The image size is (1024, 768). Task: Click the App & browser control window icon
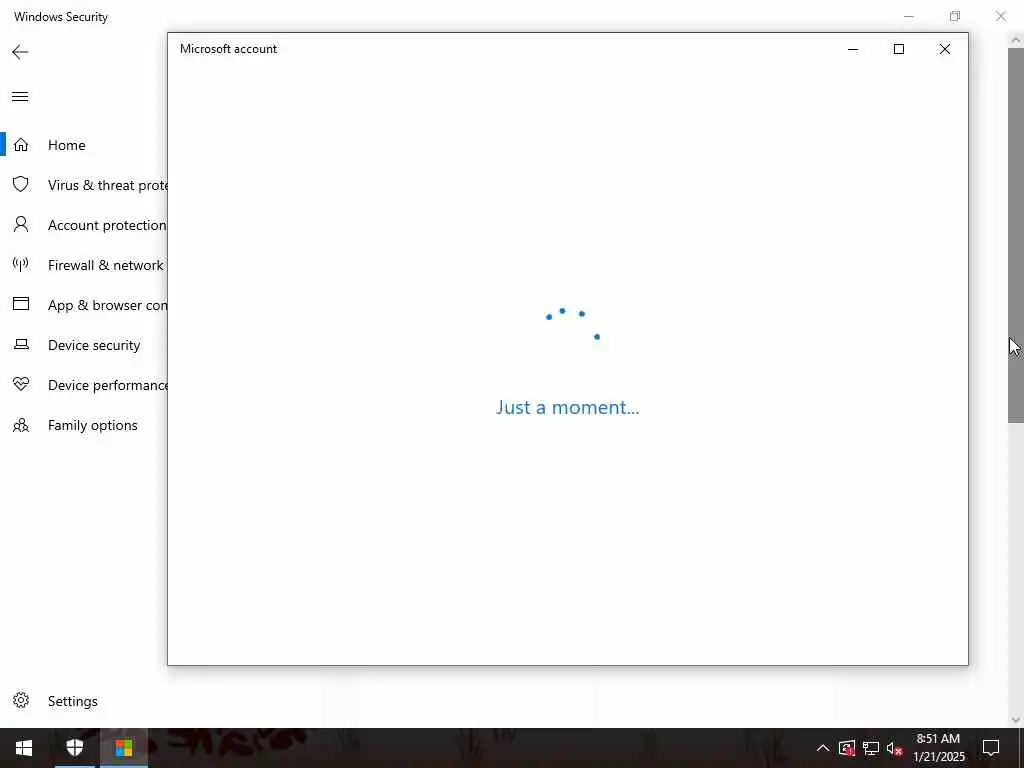pos(21,304)
